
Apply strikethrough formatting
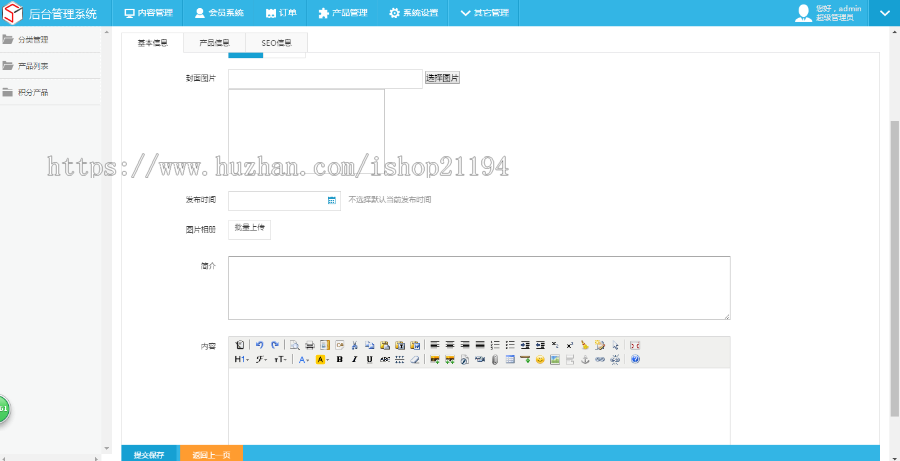coord(385,359)
